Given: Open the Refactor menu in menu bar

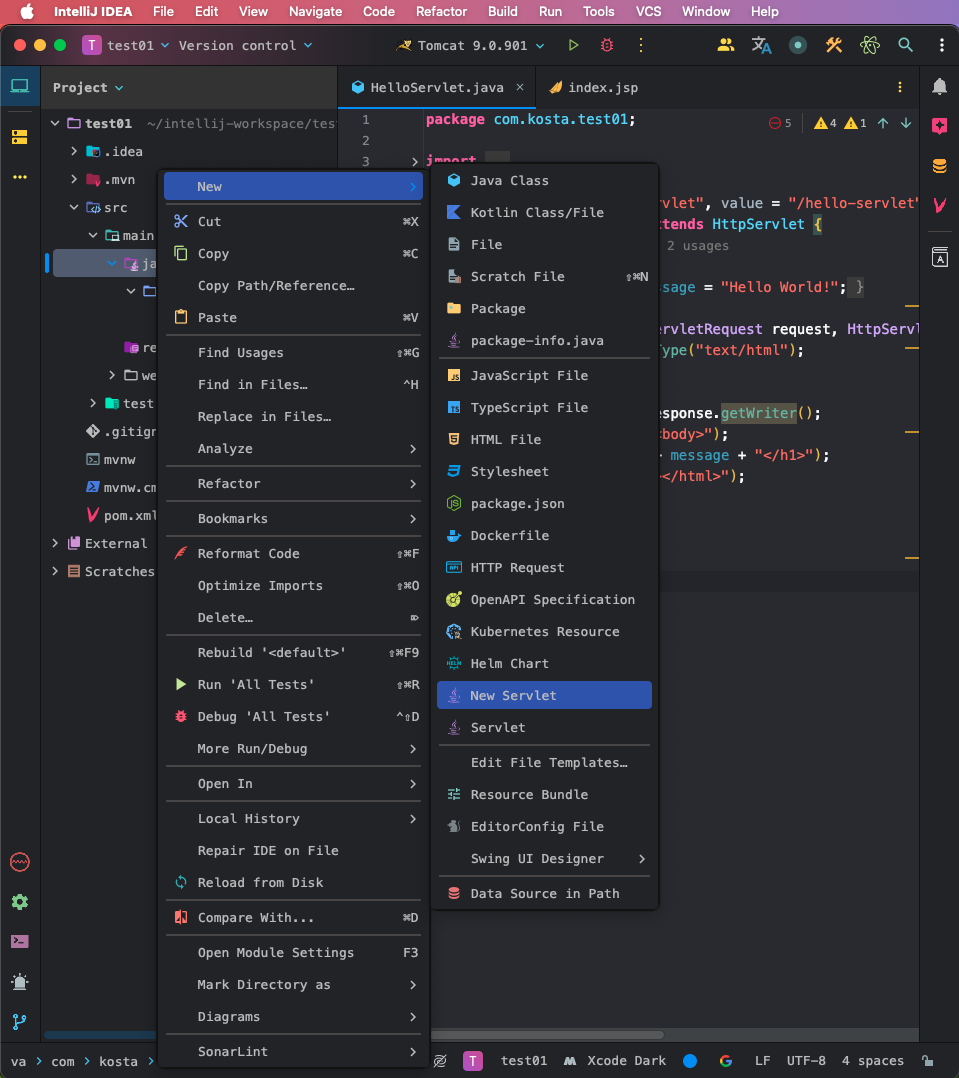Looking at the screenshot, I should click(x=441, y=12).
